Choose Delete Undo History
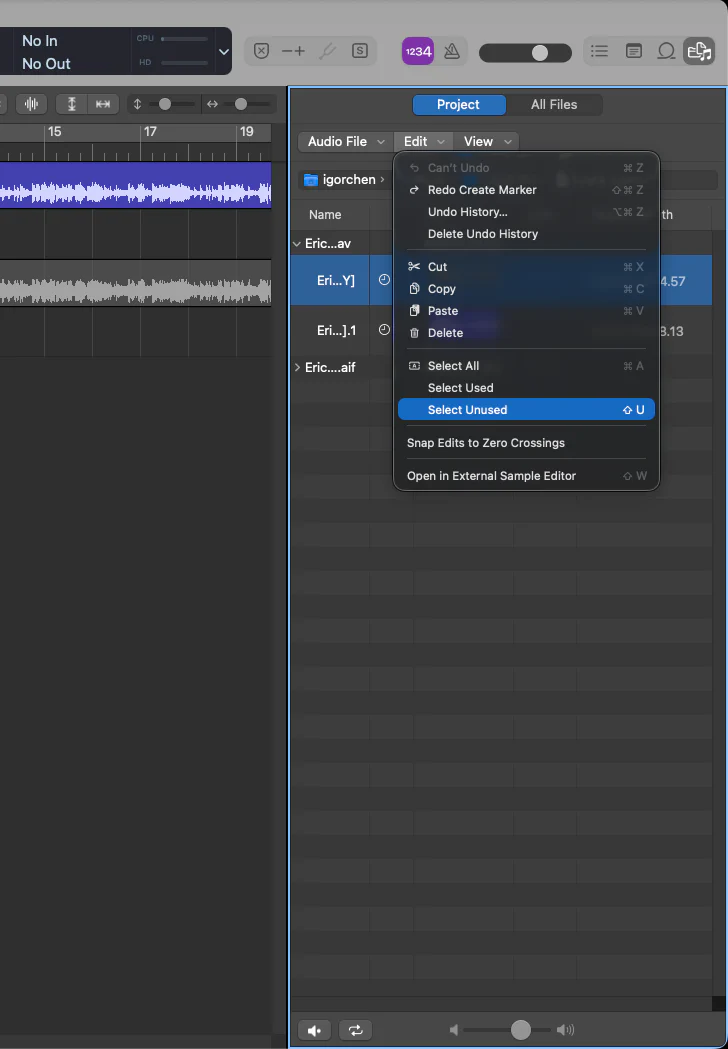 [526, 234]
